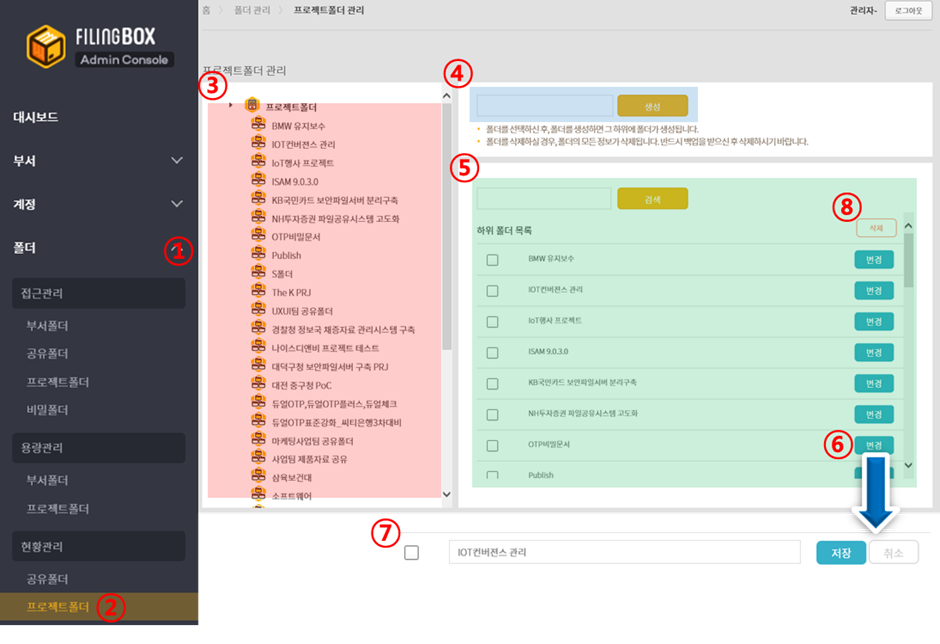Tick the checkbox in the rename row
Screen dimensions: 940x644
click(412, 552)
